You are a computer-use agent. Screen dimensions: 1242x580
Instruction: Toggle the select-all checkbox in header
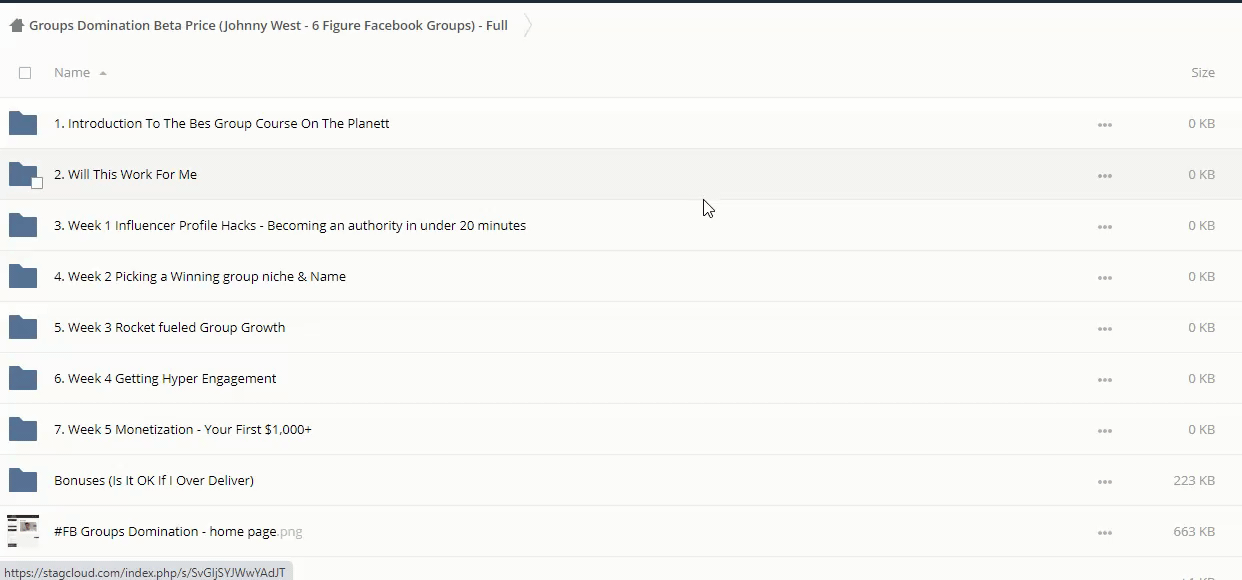[25, 73]
